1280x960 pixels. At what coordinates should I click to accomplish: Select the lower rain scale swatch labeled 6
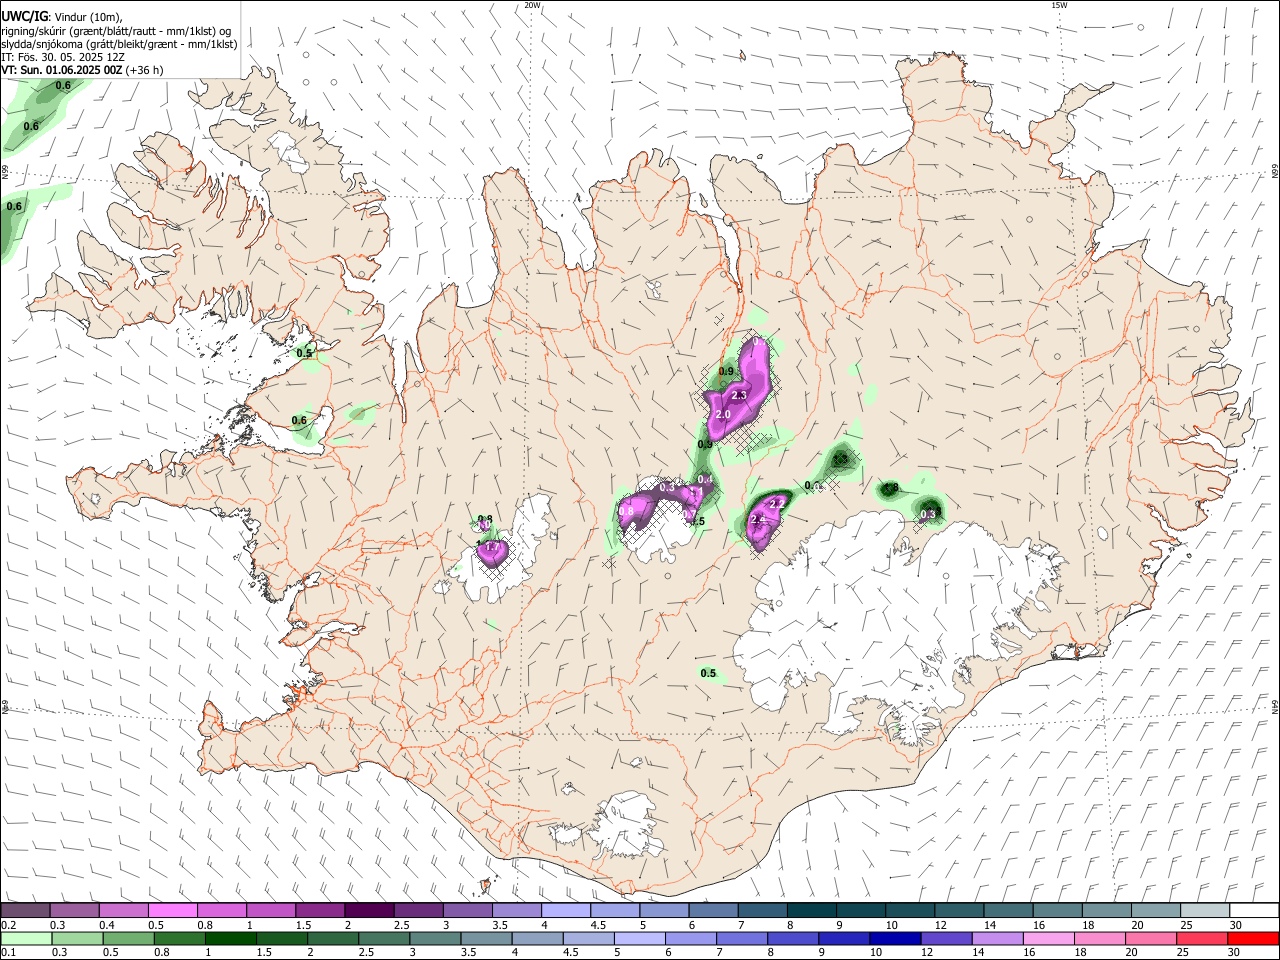[x=690, y=938]
